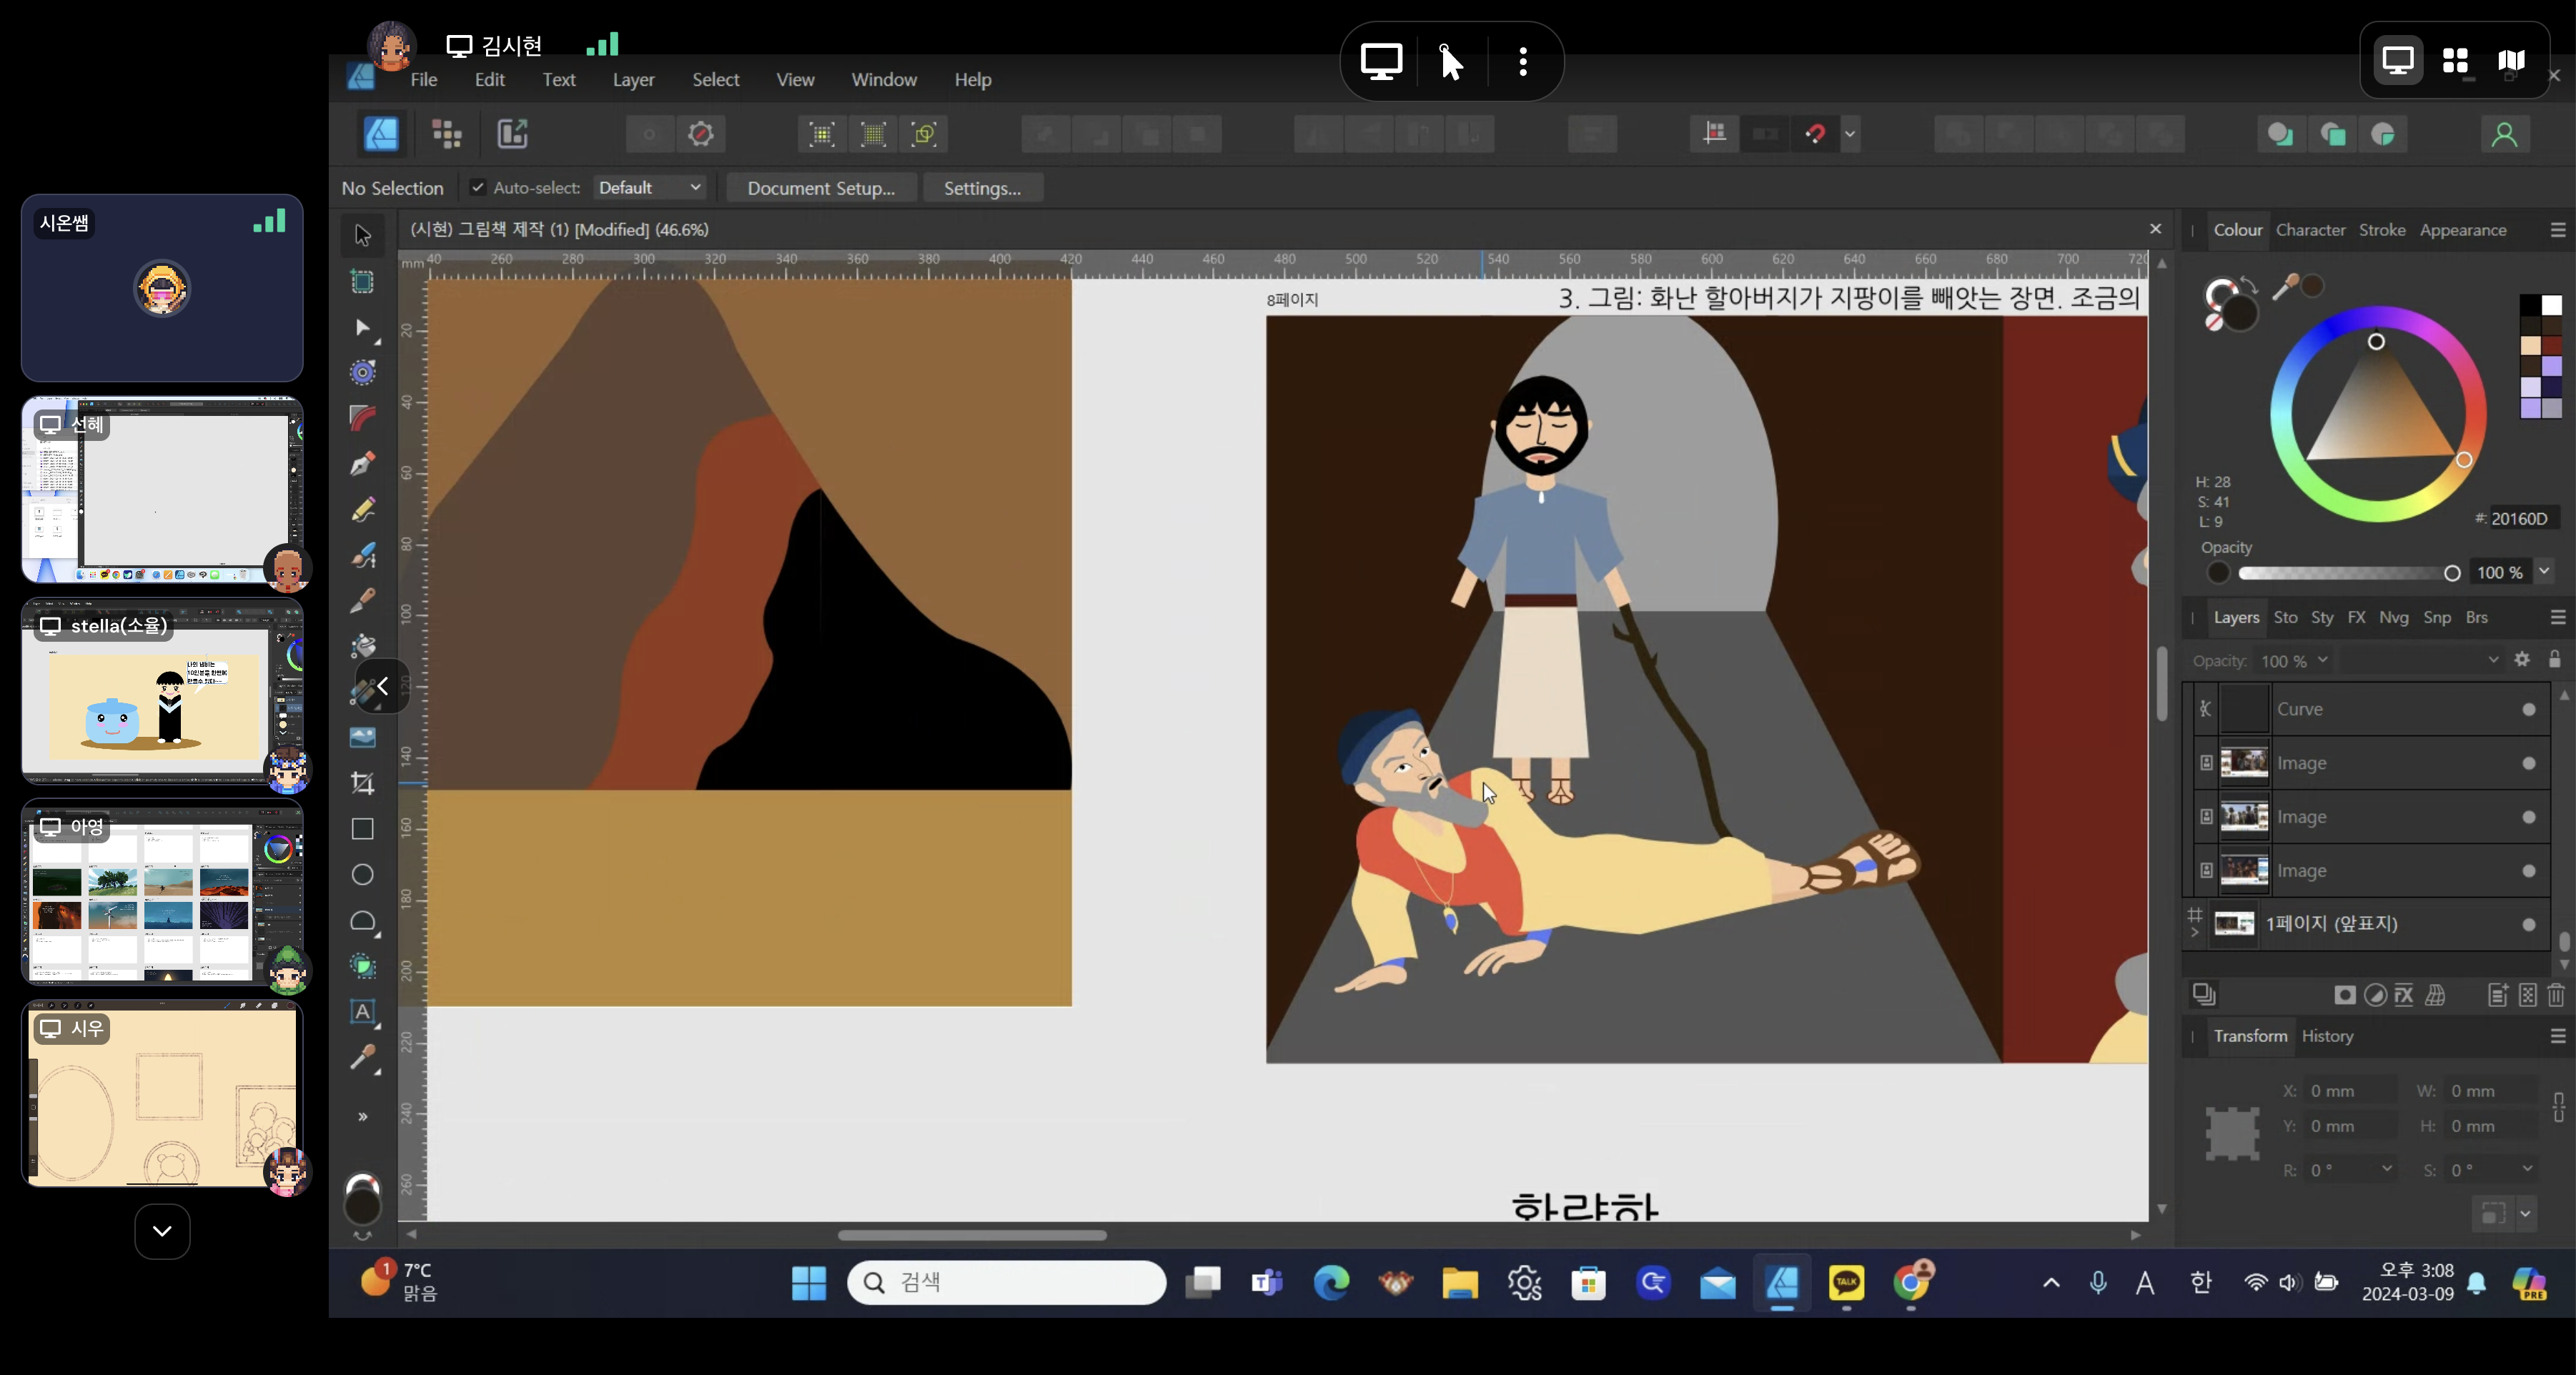2576x1375 pixels.
Task: Select the Colour Picker tool
Action: tap(362, 1058)
